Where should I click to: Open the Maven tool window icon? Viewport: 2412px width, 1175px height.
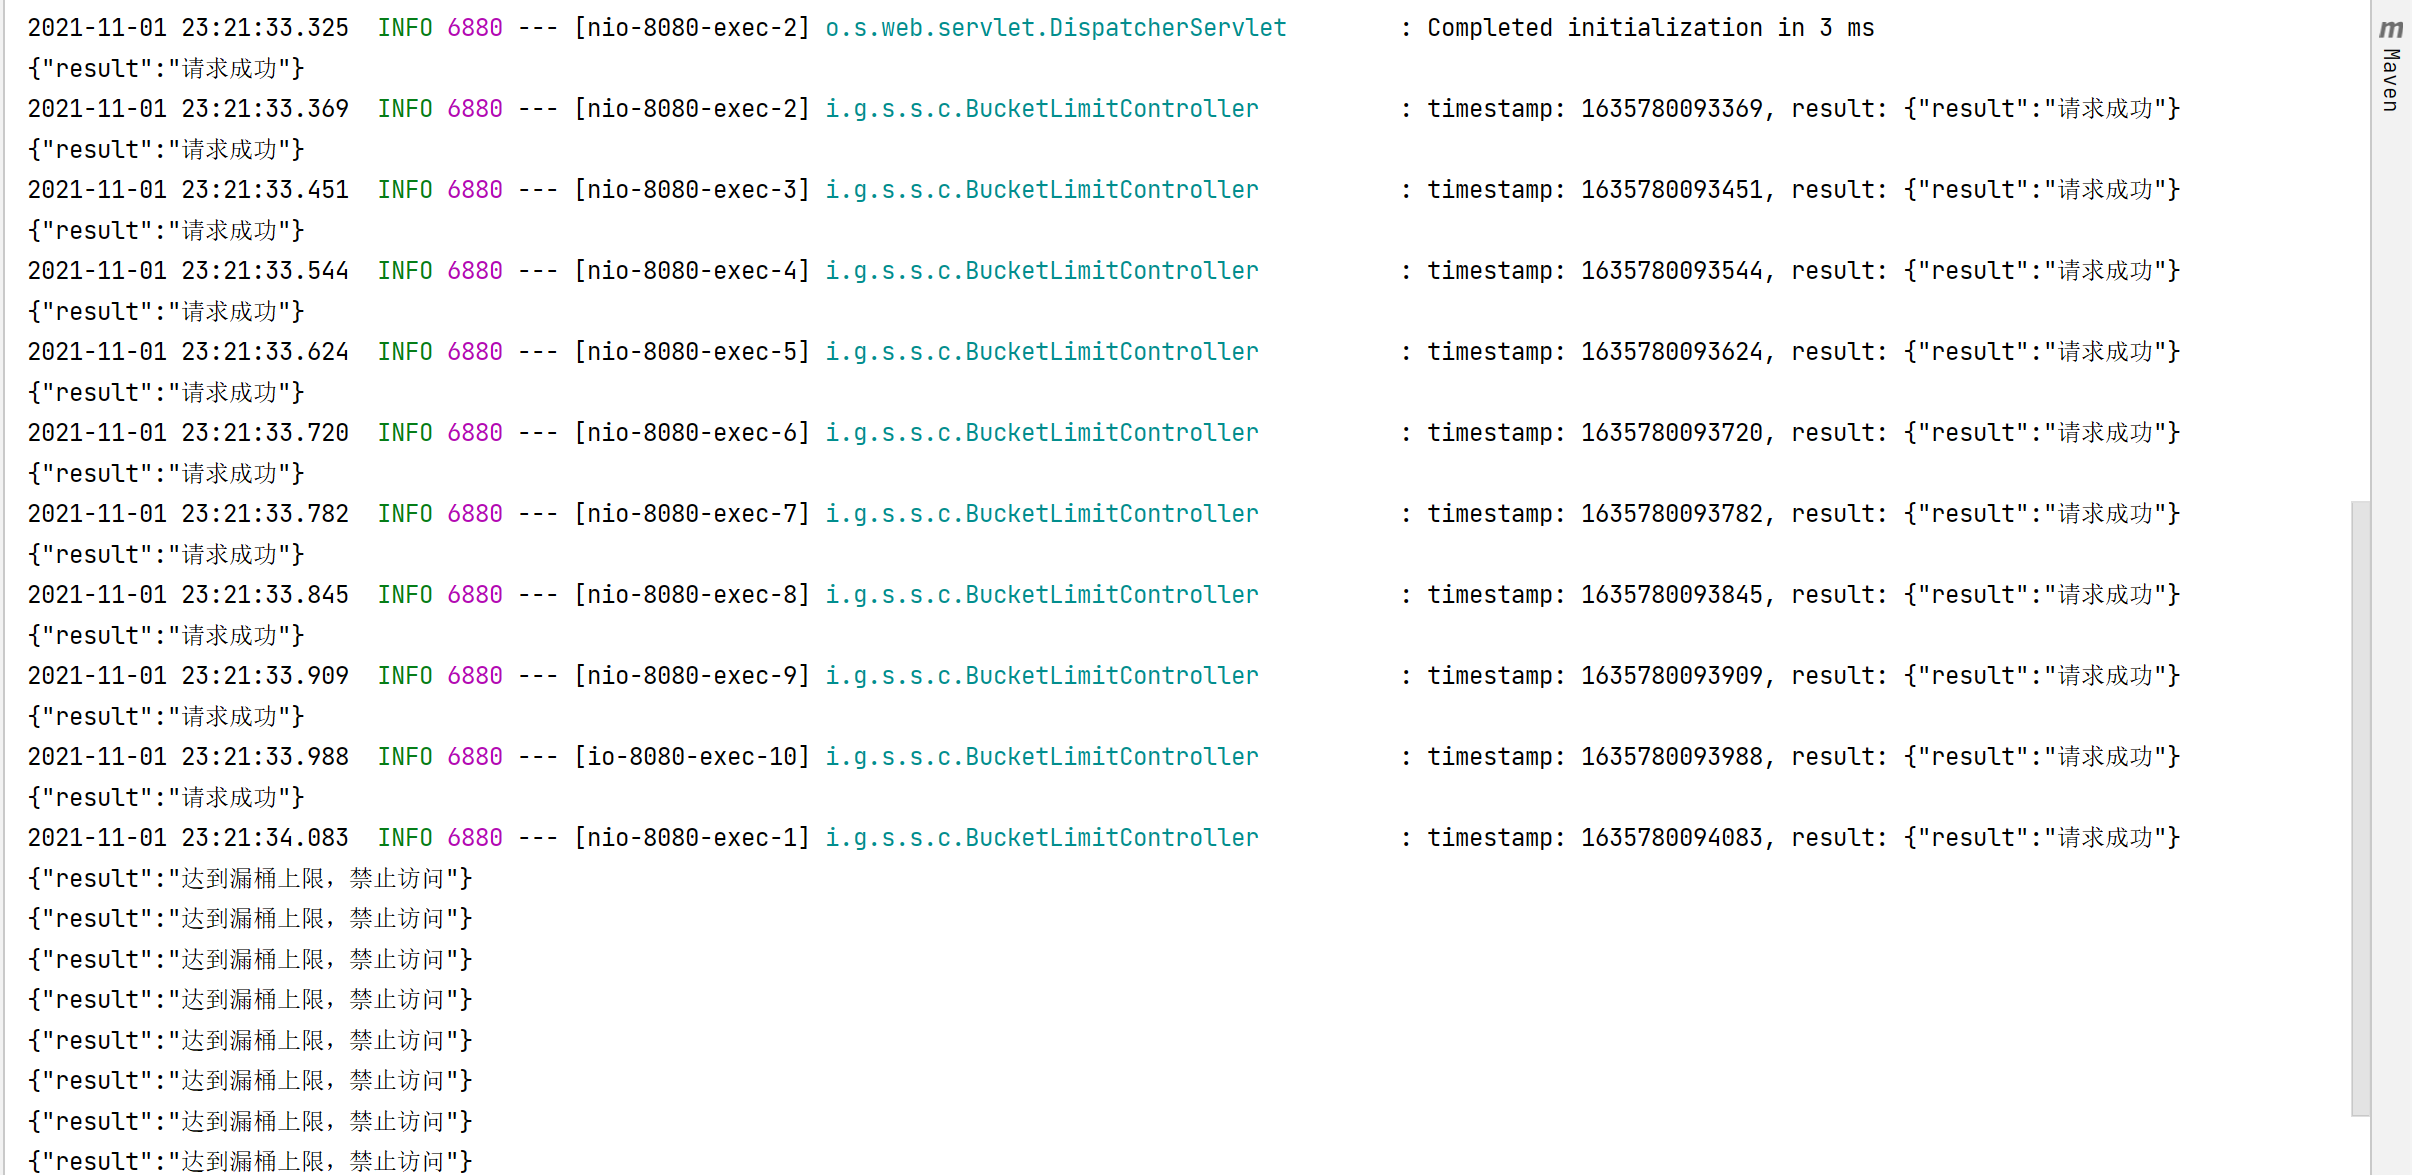tap(2391, 28)
